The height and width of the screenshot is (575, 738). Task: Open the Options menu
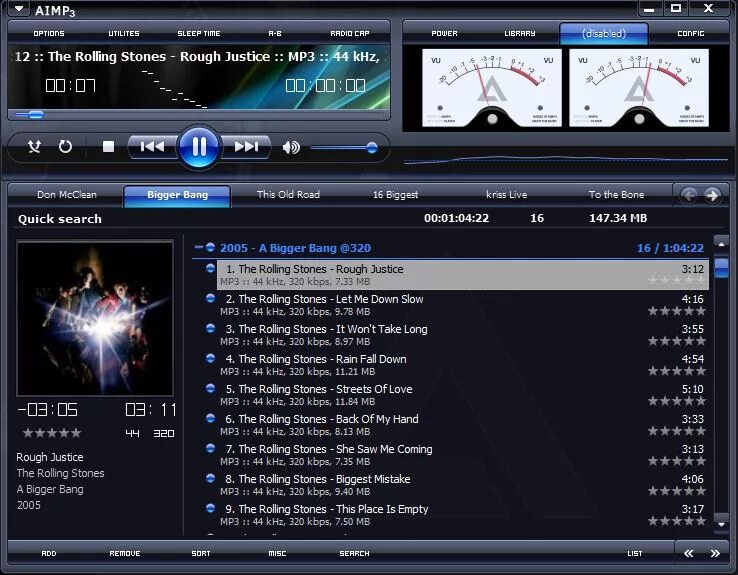[49, 33]
